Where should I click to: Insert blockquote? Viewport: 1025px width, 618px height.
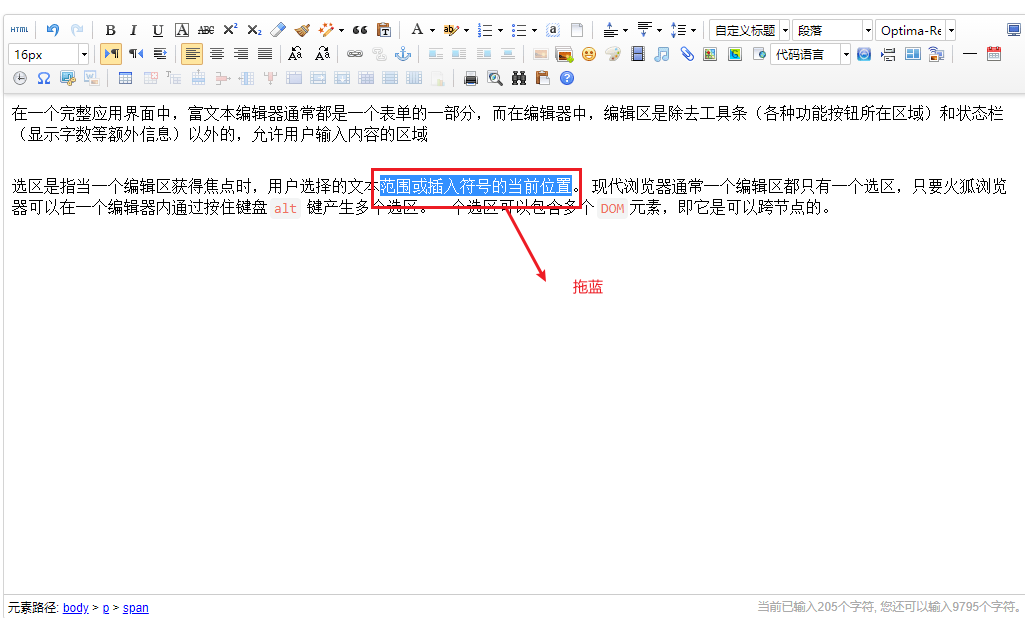tap(360, 30)
